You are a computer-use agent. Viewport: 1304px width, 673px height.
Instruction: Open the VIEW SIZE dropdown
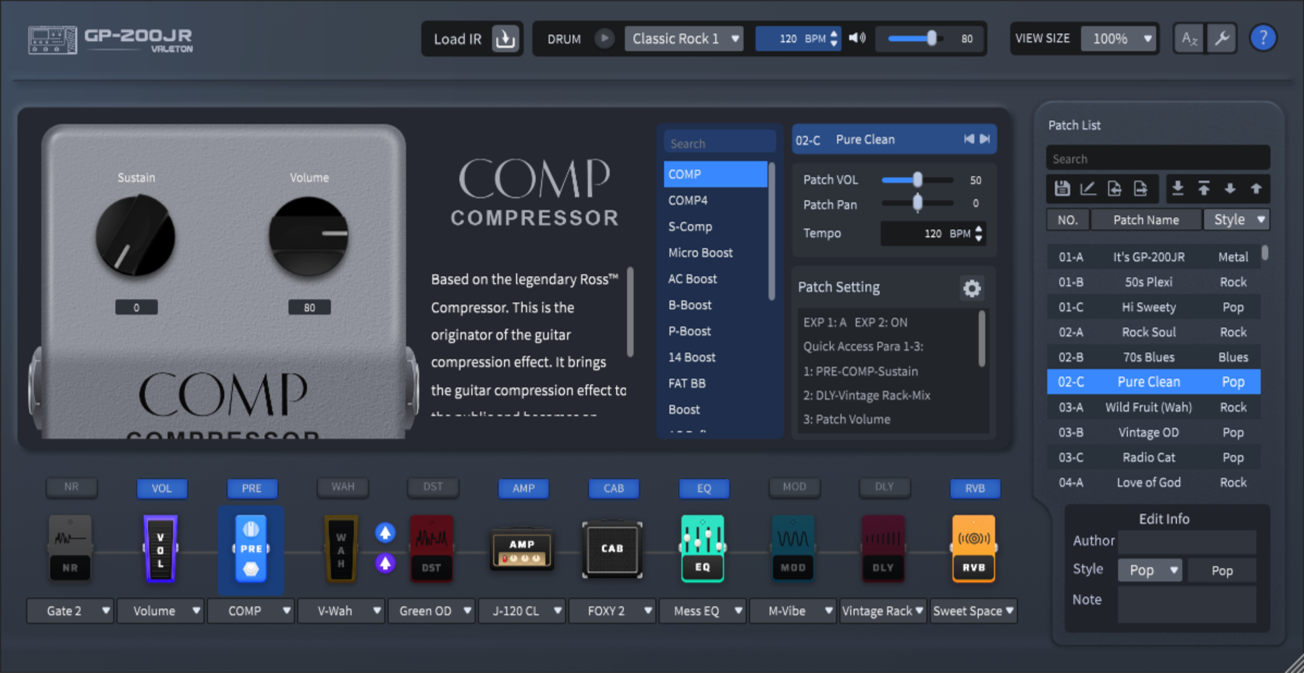click(1119, 37)
